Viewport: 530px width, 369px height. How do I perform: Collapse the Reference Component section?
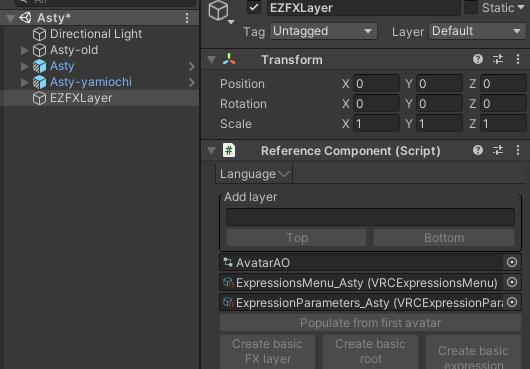click(212, 151)
